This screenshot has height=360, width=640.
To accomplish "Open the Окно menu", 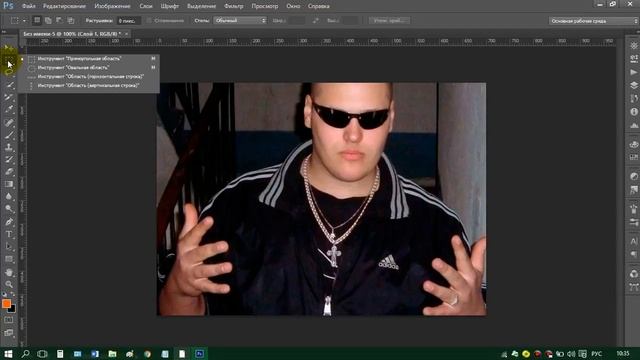I will 293,6.
